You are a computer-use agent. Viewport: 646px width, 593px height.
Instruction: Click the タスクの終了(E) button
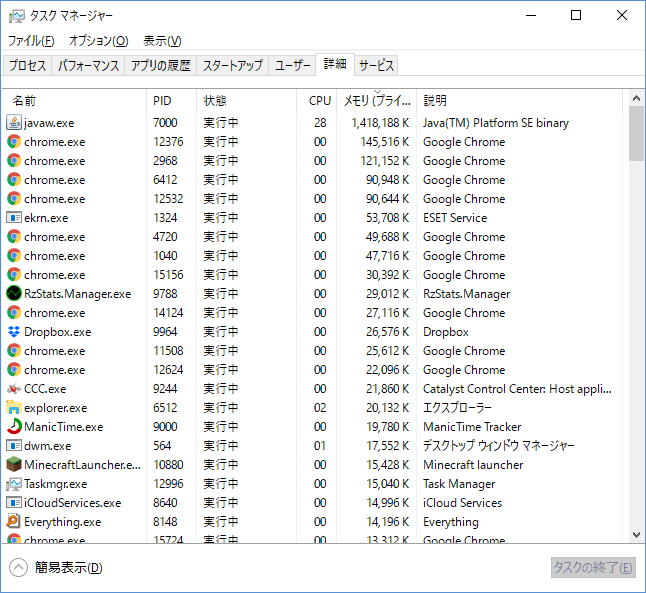(593, 568)
